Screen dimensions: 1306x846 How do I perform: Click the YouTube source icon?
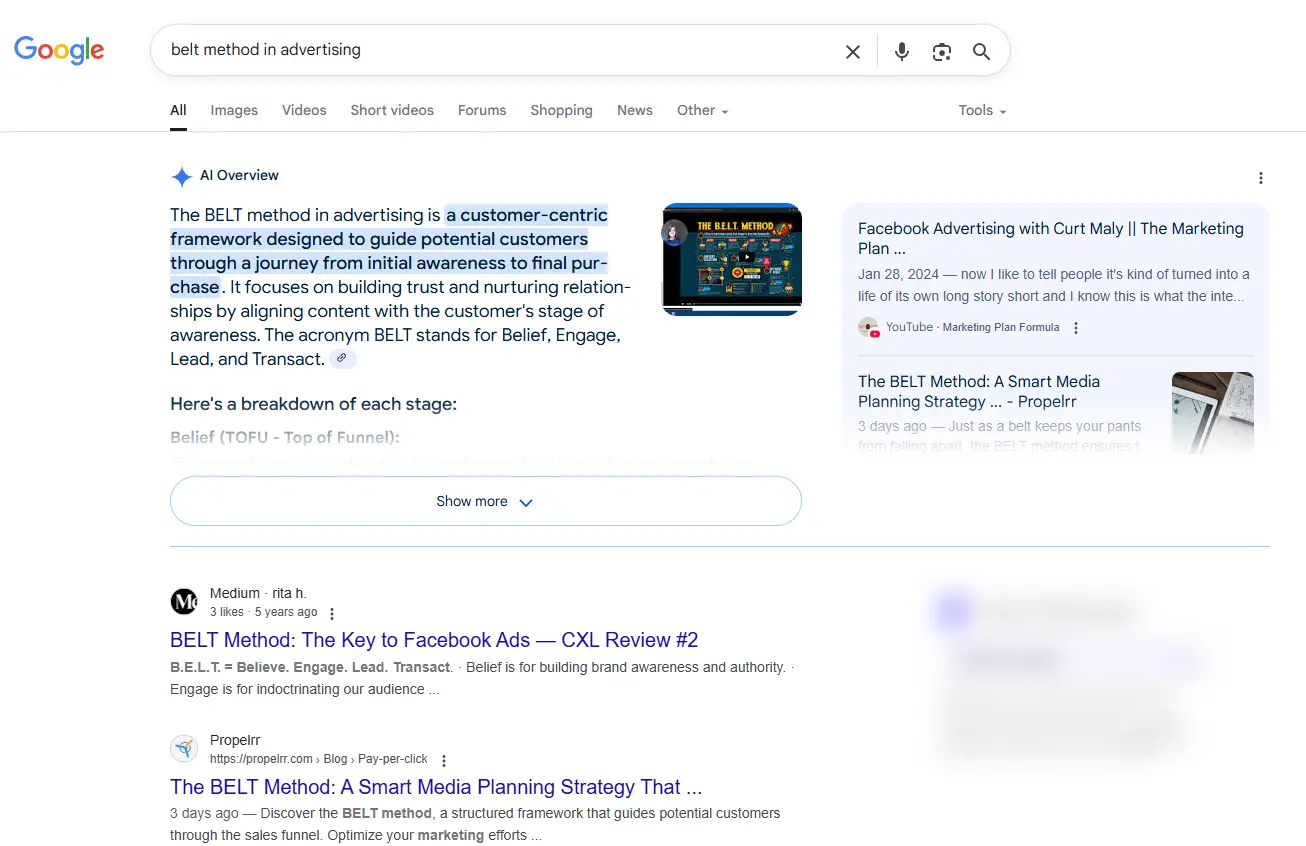pyautogui.click(x=868, y=327)
